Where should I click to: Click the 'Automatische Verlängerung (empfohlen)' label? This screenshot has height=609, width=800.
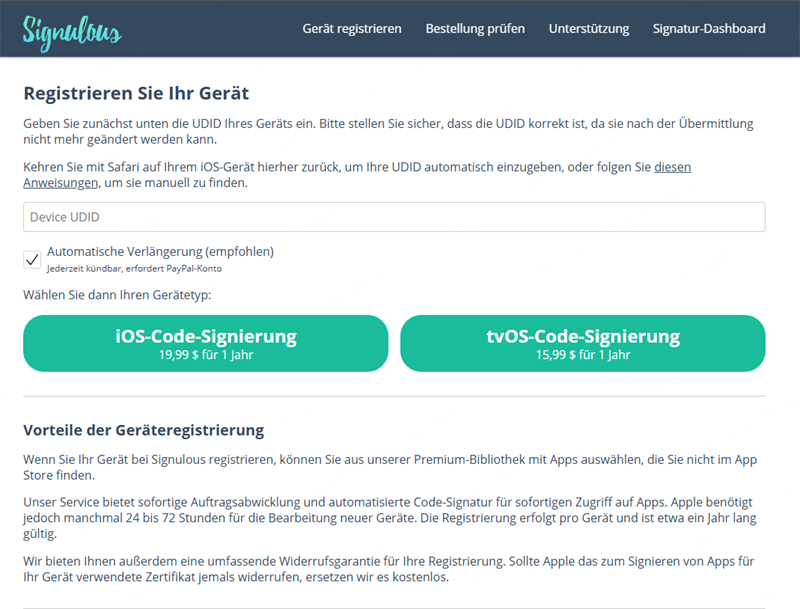coord(160,252)
